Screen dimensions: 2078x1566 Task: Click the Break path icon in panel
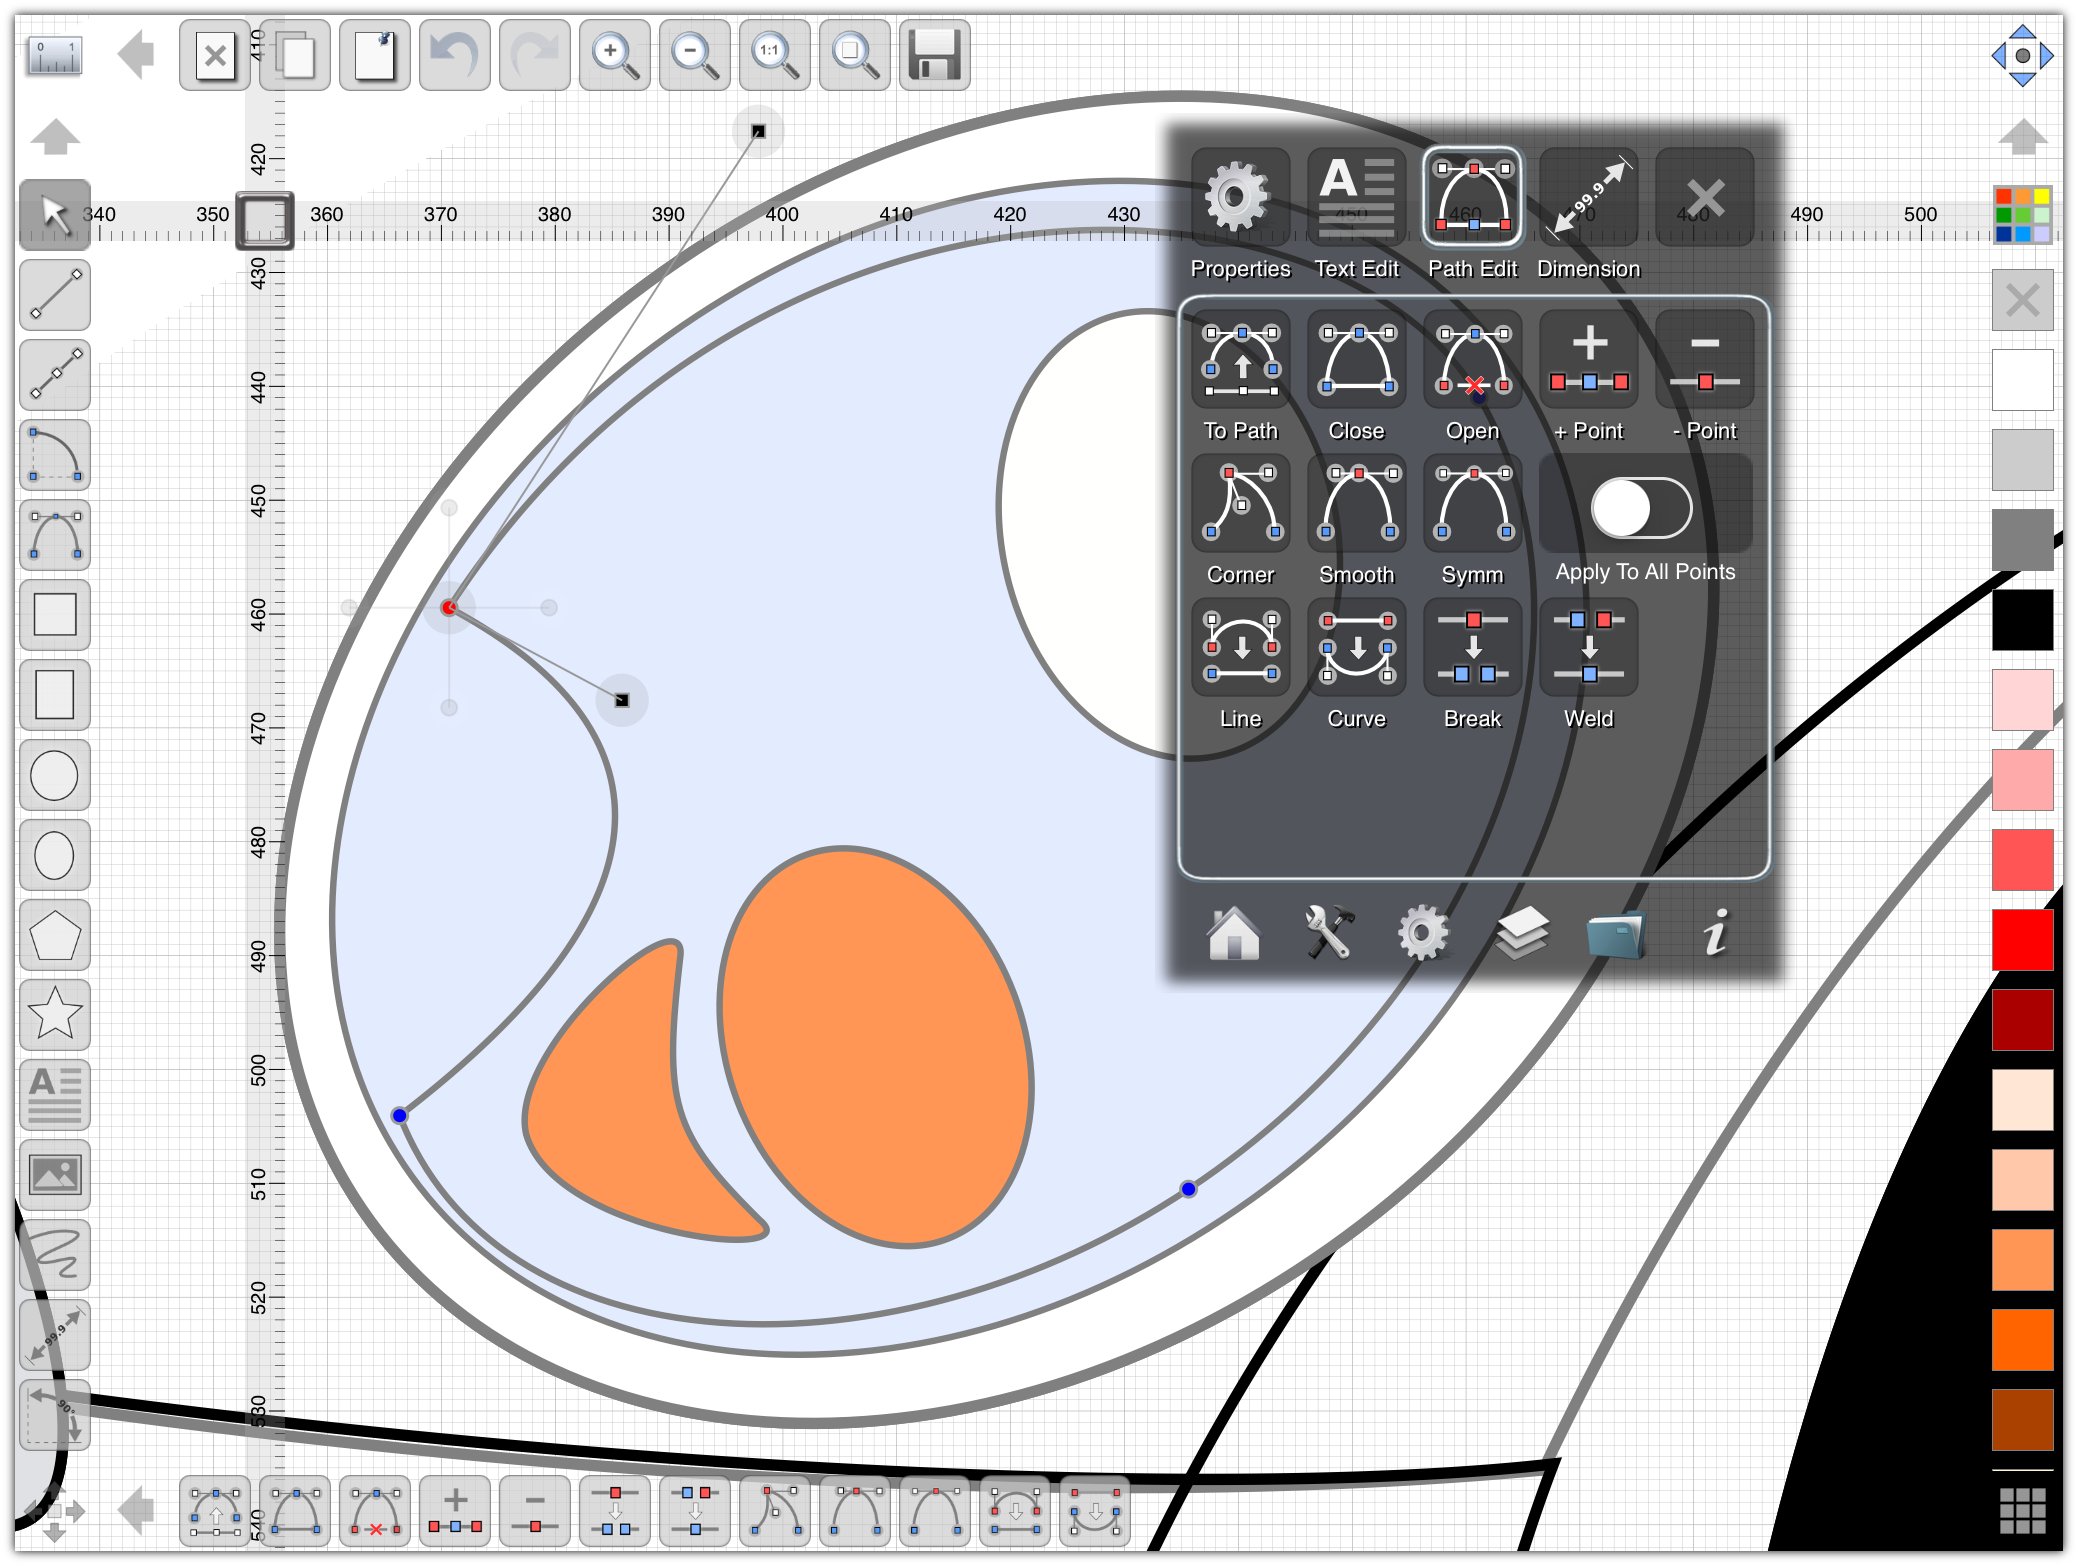tap(1472, 648)
